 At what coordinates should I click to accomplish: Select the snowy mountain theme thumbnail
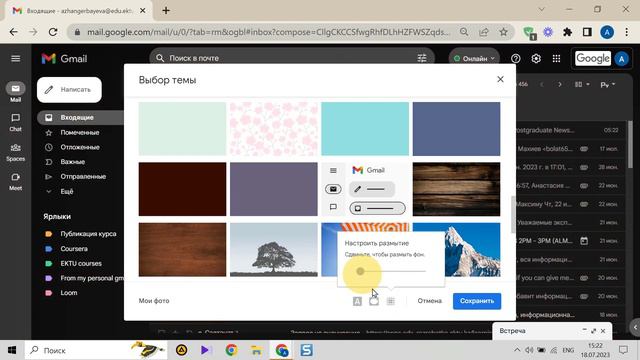point(472,249)
